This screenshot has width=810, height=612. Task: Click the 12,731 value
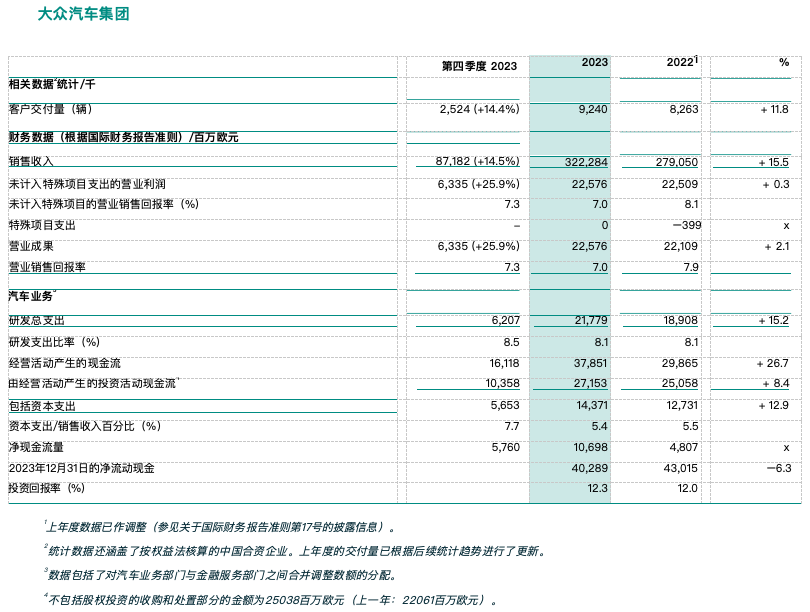(x=682, y=405)
